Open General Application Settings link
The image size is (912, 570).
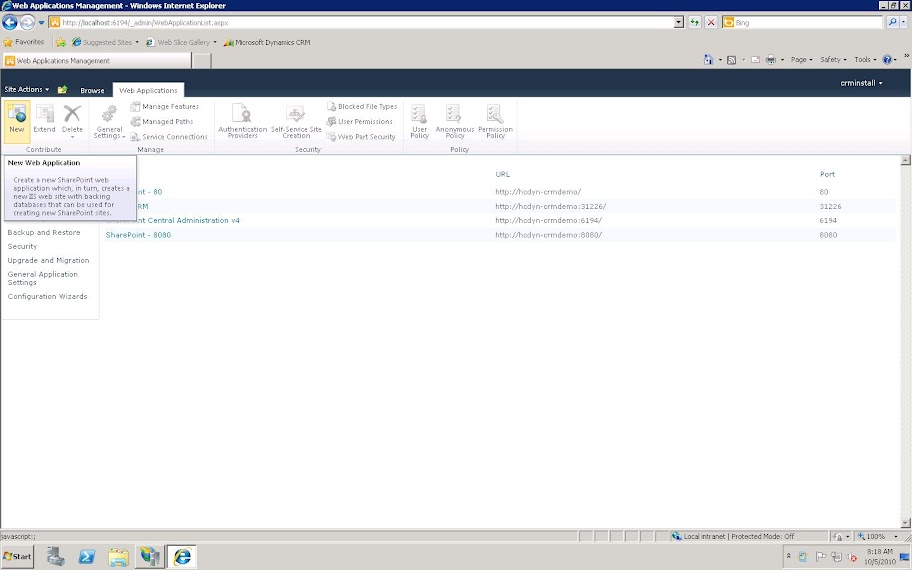tap(42, 278)
